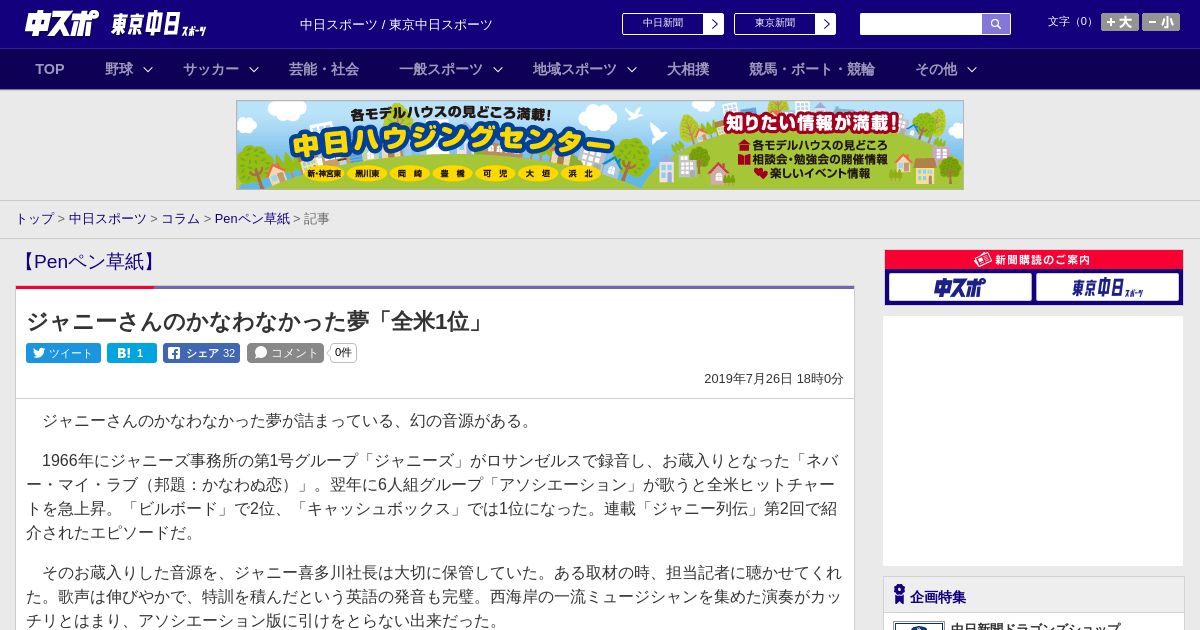The image size is (1200, 630).
Task: Share article via Twitter ツイート button
Action: tap(63, 353)
